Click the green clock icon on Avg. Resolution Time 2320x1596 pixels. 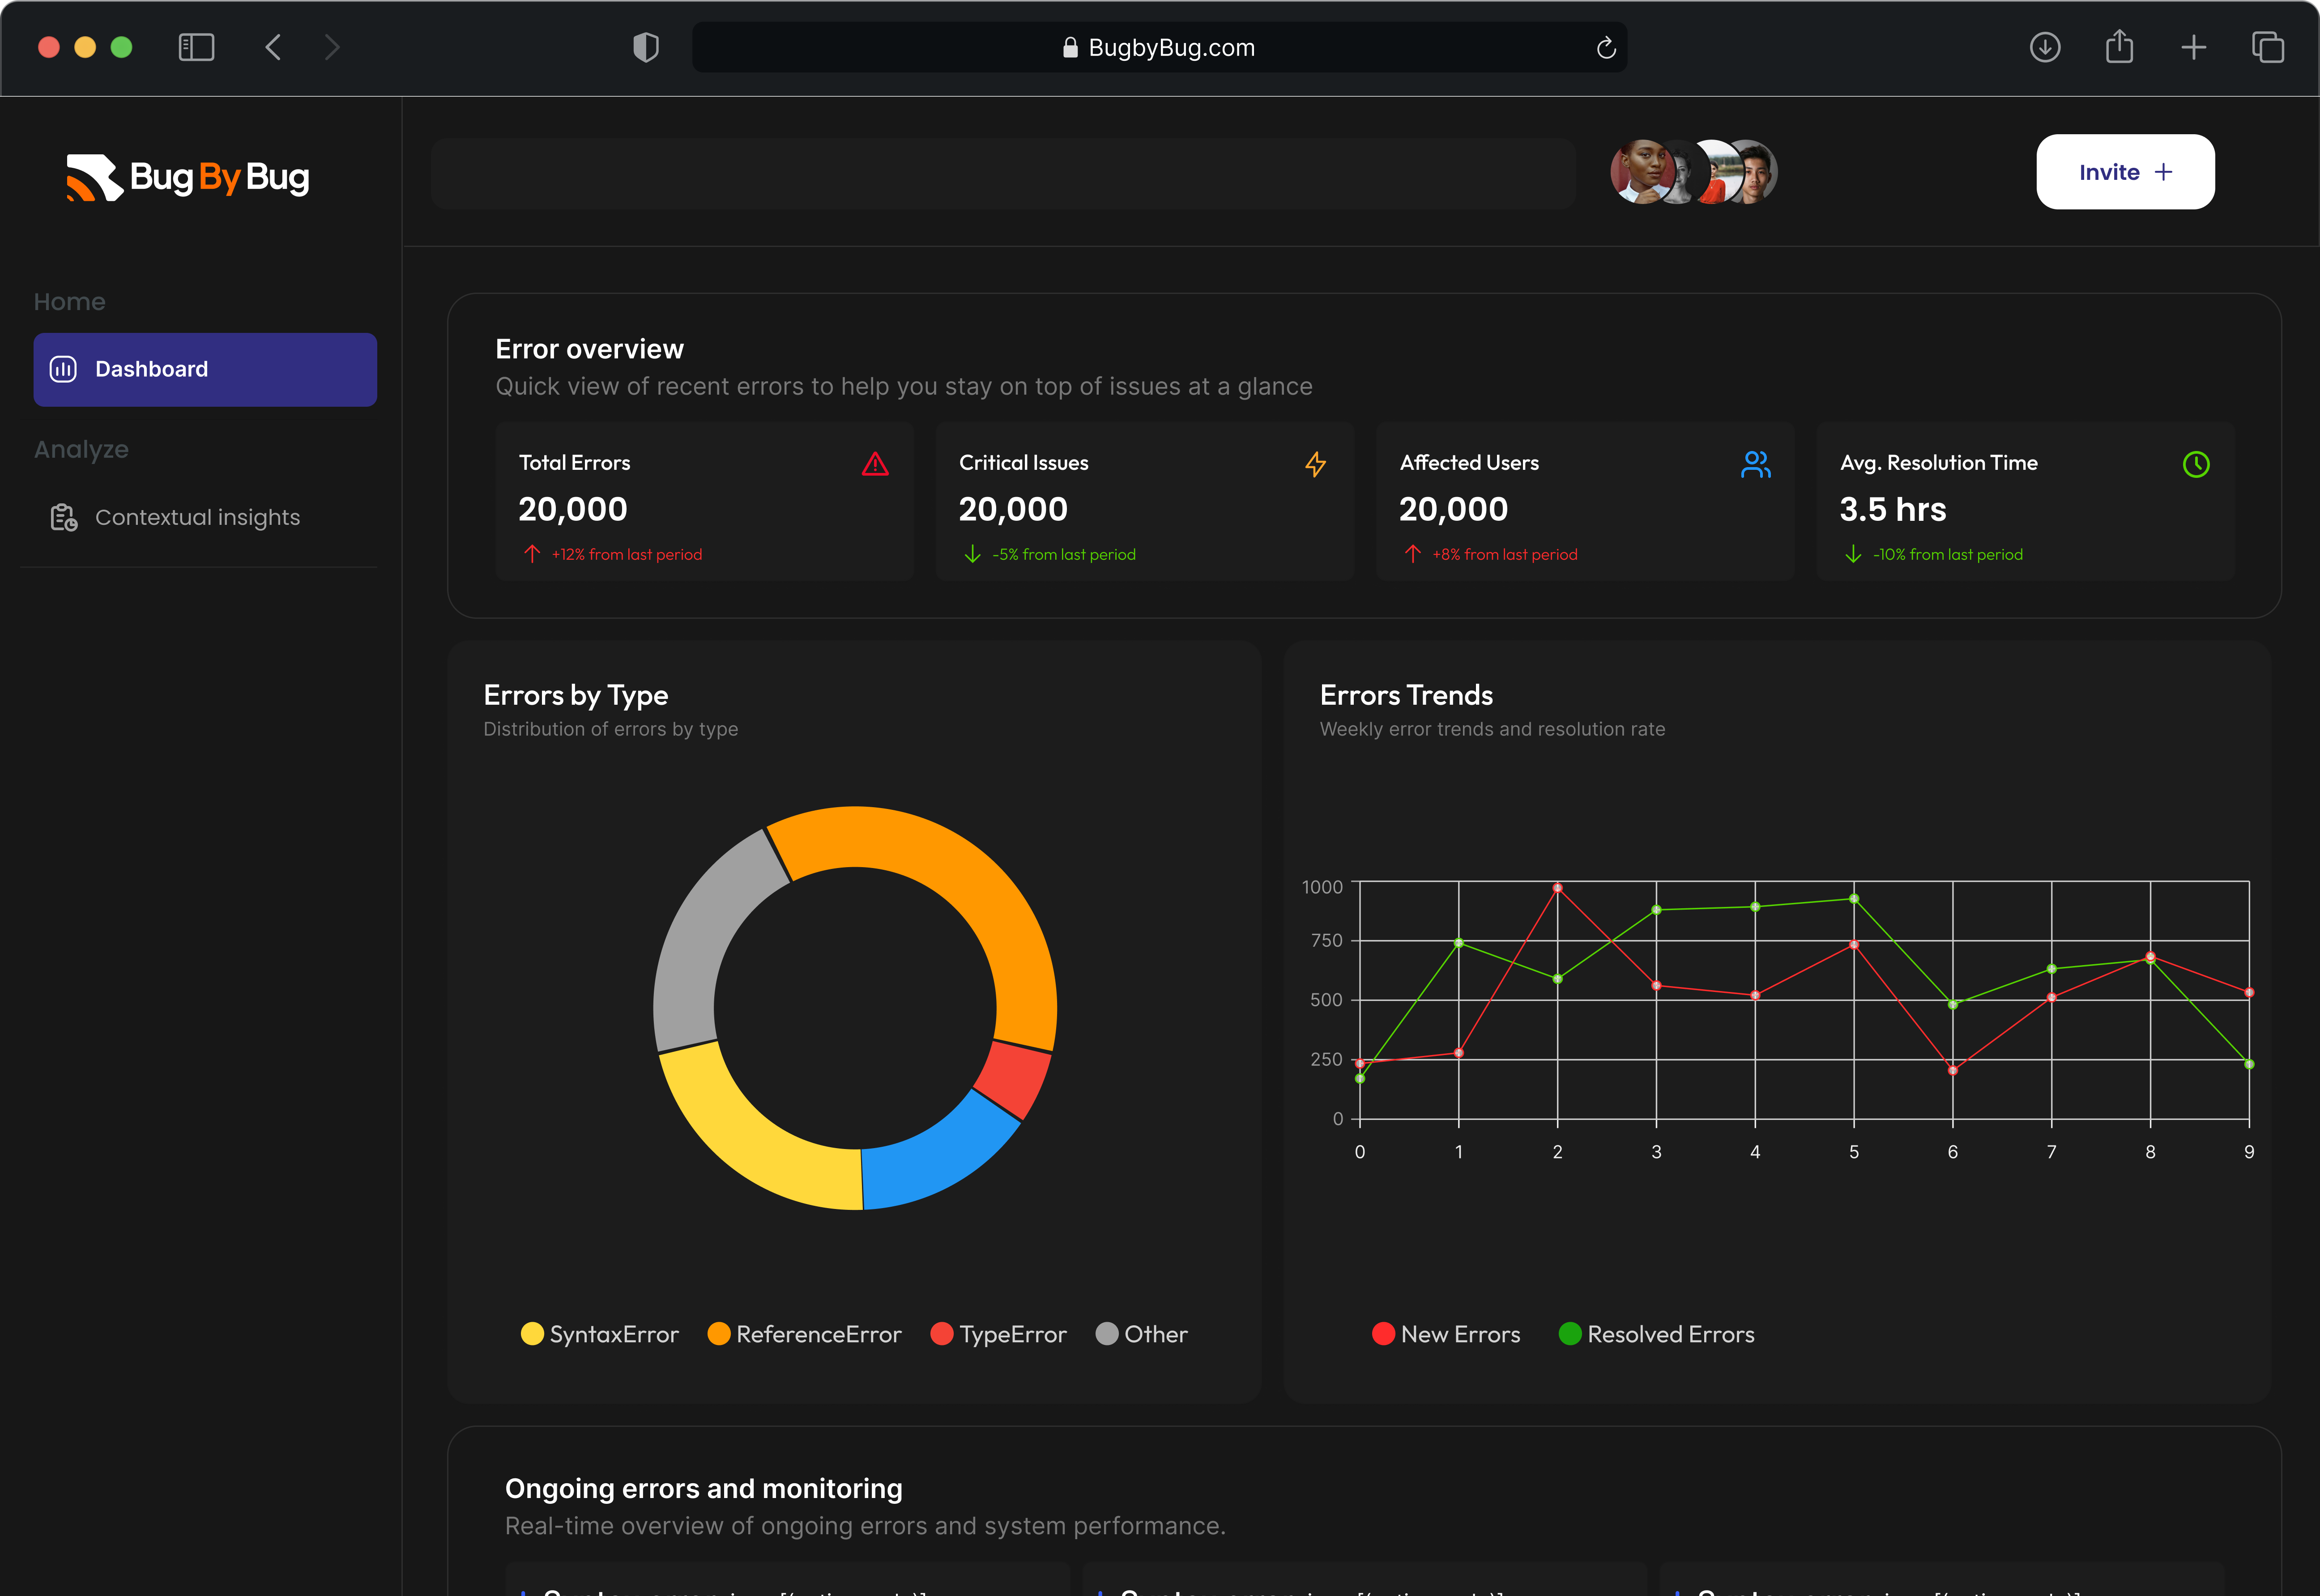pos(2196,464)
